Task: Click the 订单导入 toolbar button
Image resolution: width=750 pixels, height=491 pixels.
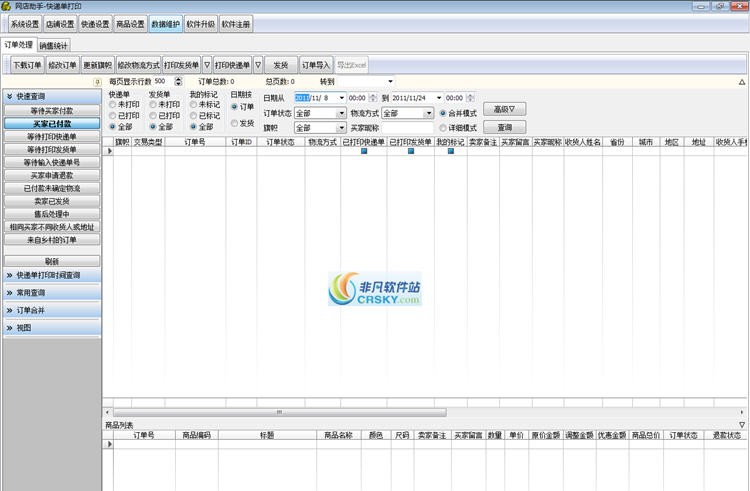Action: pyautogui.click(x=316, y=64)
